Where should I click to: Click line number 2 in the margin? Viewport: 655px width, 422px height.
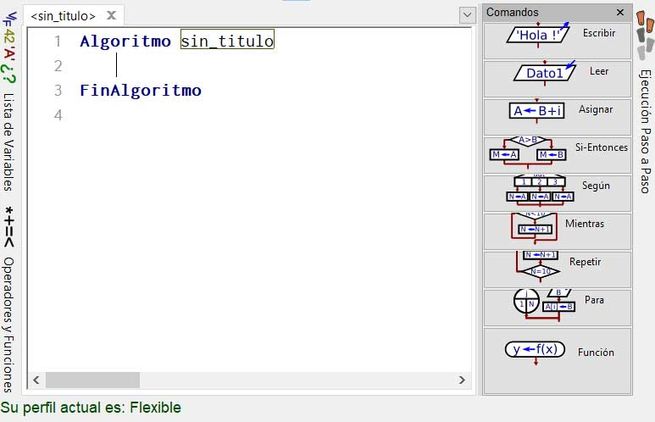[58, 66]
